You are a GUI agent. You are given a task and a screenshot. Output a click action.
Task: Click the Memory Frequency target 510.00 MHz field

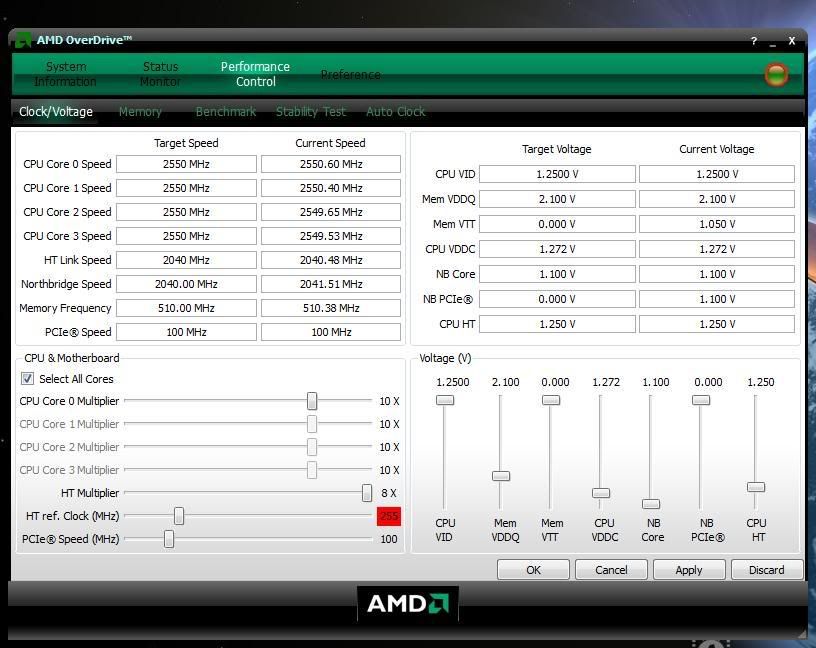click(x=186, y=308)
